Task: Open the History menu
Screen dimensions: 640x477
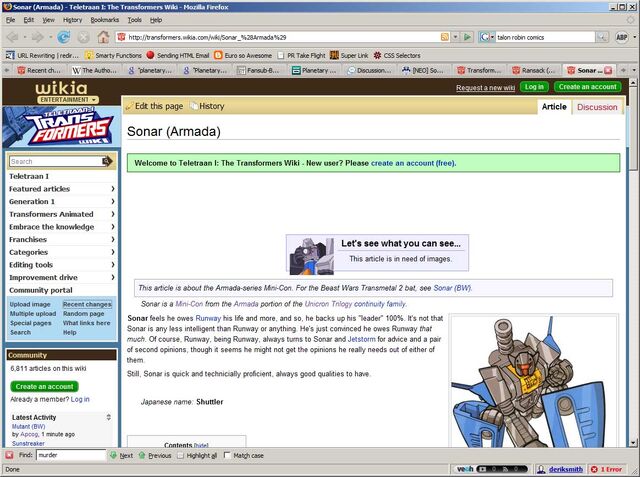Action: (72, 20)
